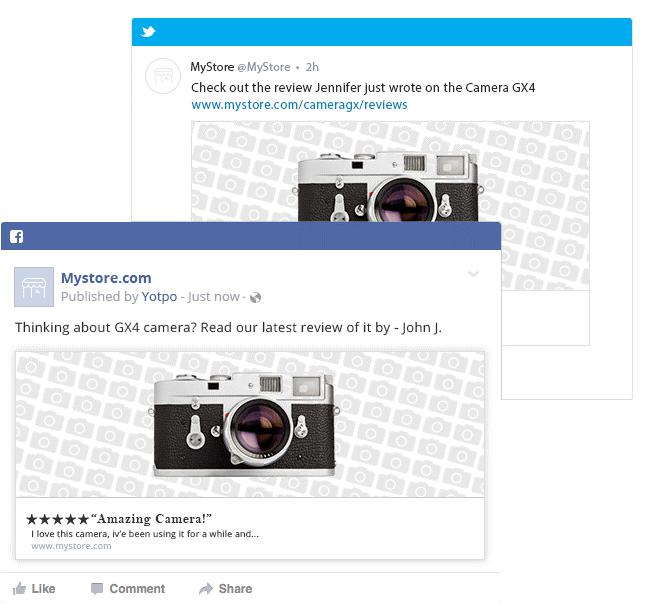Viewport: 651px width, 604px height.
Task: Click the @MyStore Twitter handle
Action: (264, 67)
